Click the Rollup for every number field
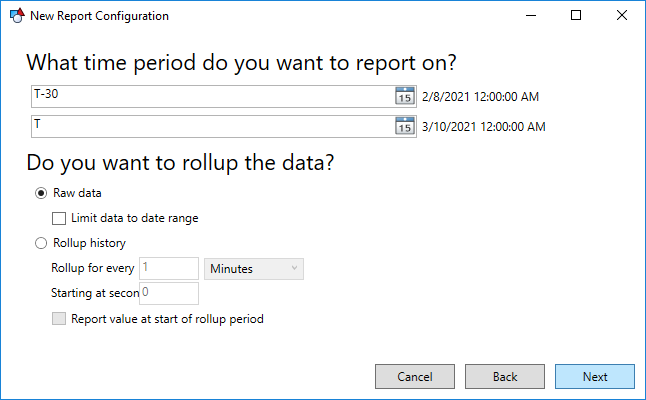The image size is (646, 400). pyautogui.click(x=169, y=269)
